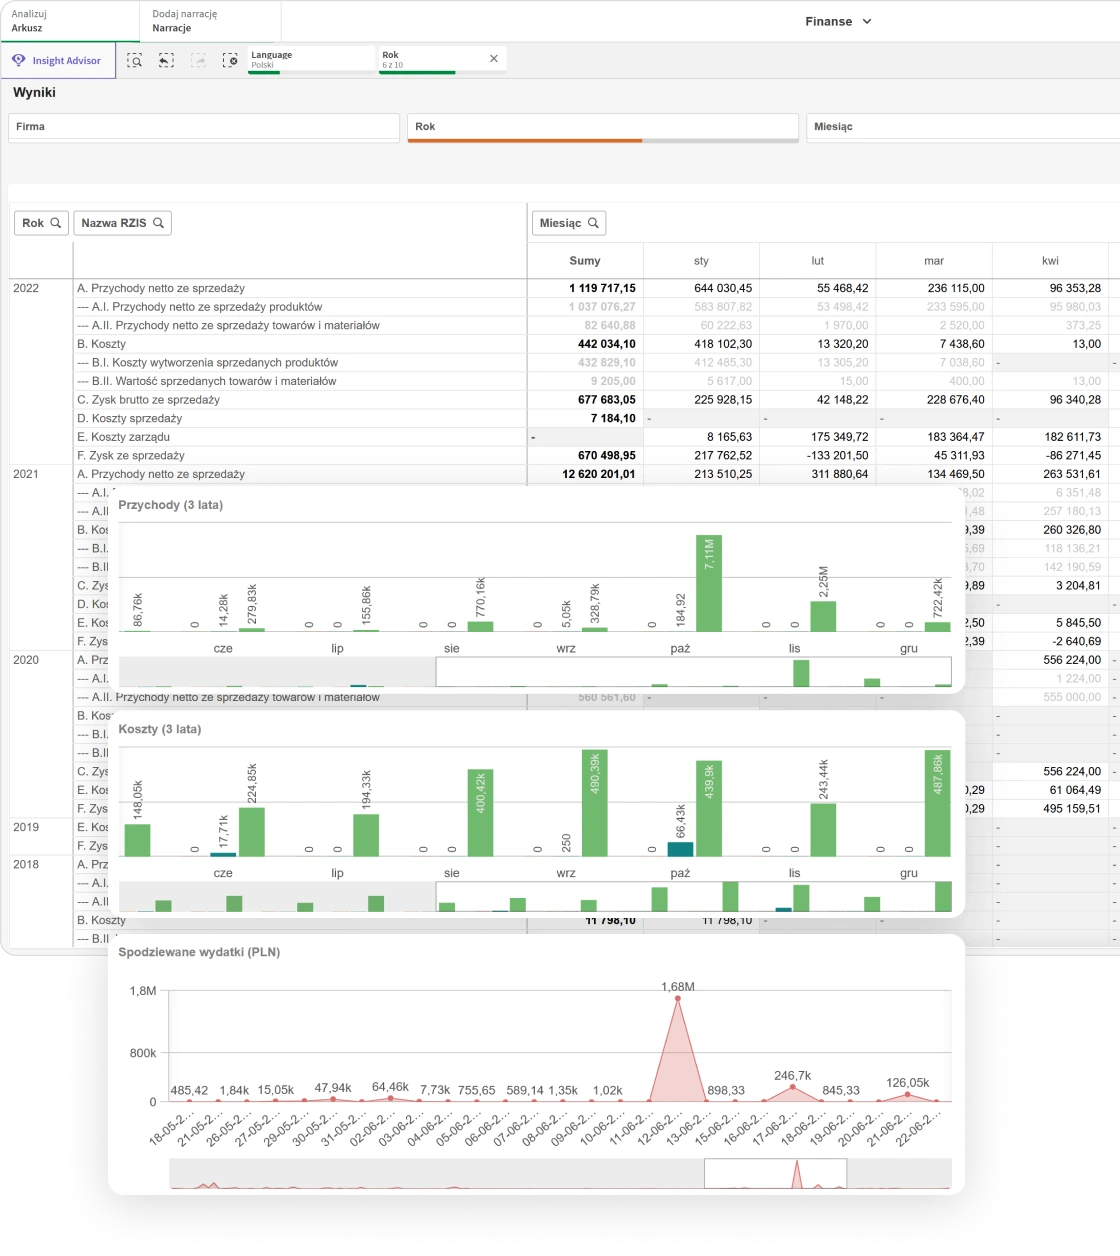Screen dimensions: 1120x1256
Task: Select the Sumy column header
Action: tap(585, 261)
